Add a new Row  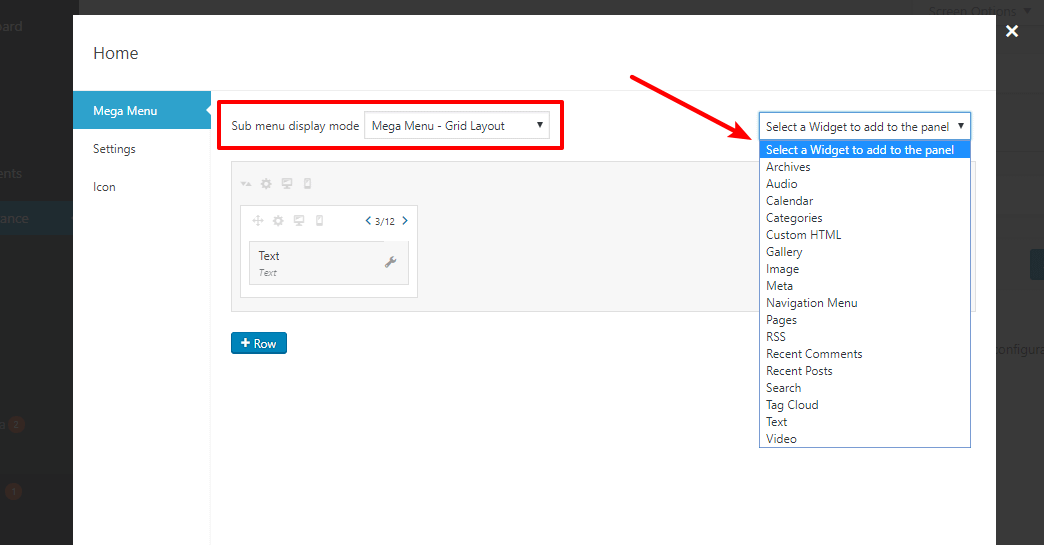259,343
